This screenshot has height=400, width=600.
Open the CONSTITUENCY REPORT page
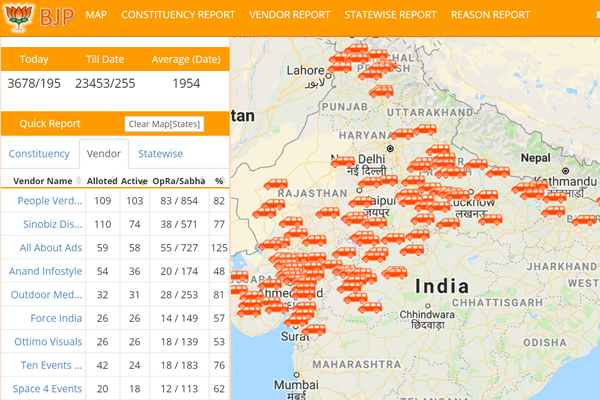tap(178, 15)
